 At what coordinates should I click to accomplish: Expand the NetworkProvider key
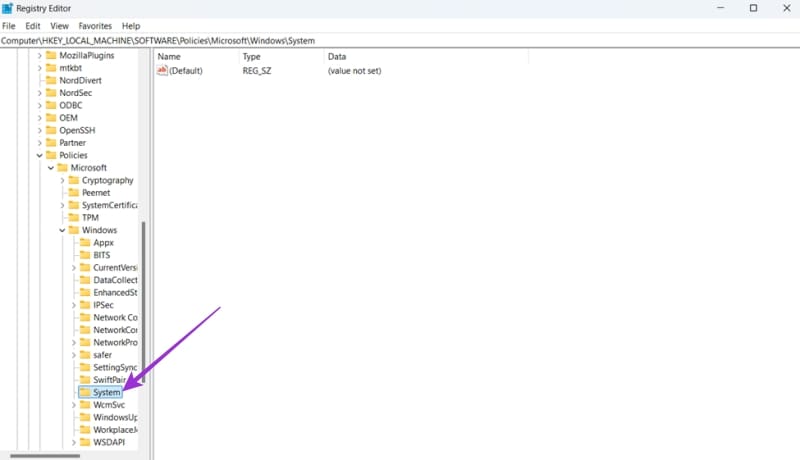73,342
